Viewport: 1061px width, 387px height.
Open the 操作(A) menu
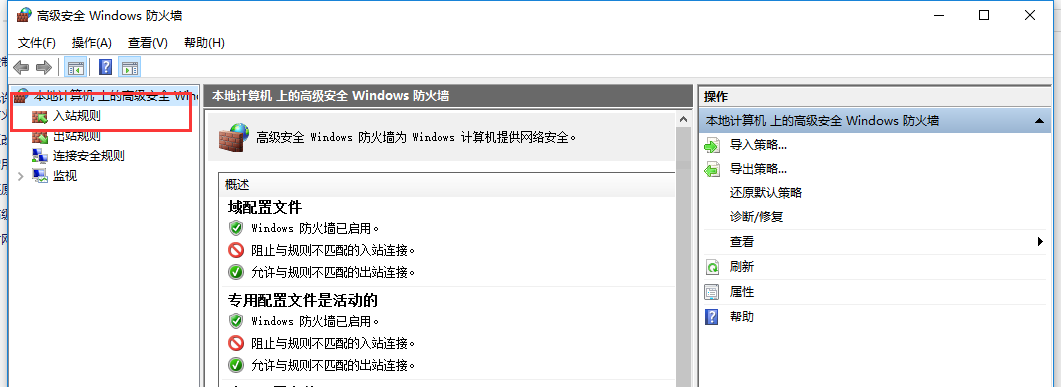click(x=91, y=43)
